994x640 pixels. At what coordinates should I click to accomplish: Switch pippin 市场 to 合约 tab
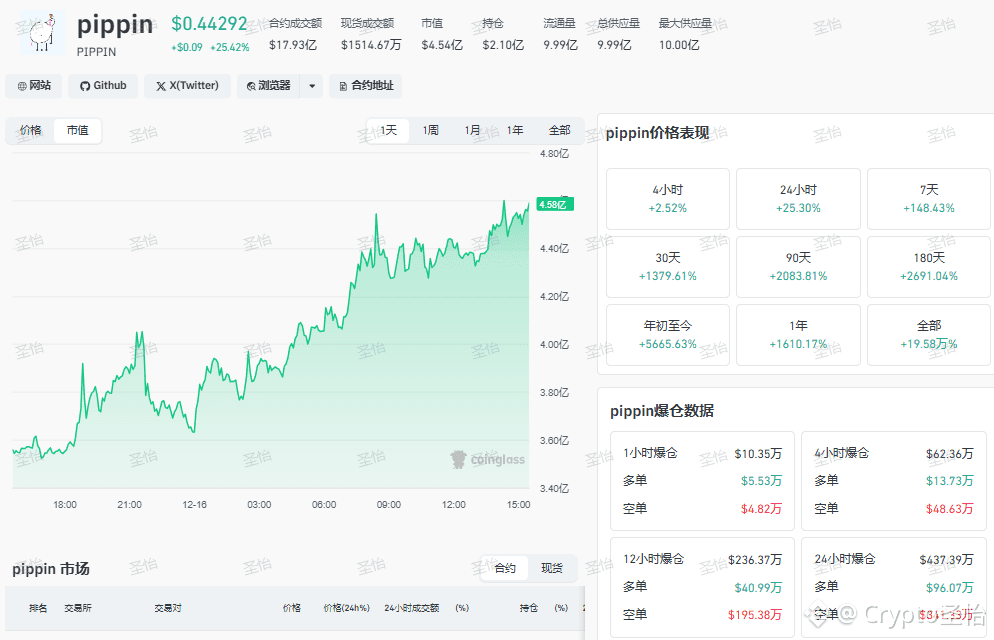(505, 568)
